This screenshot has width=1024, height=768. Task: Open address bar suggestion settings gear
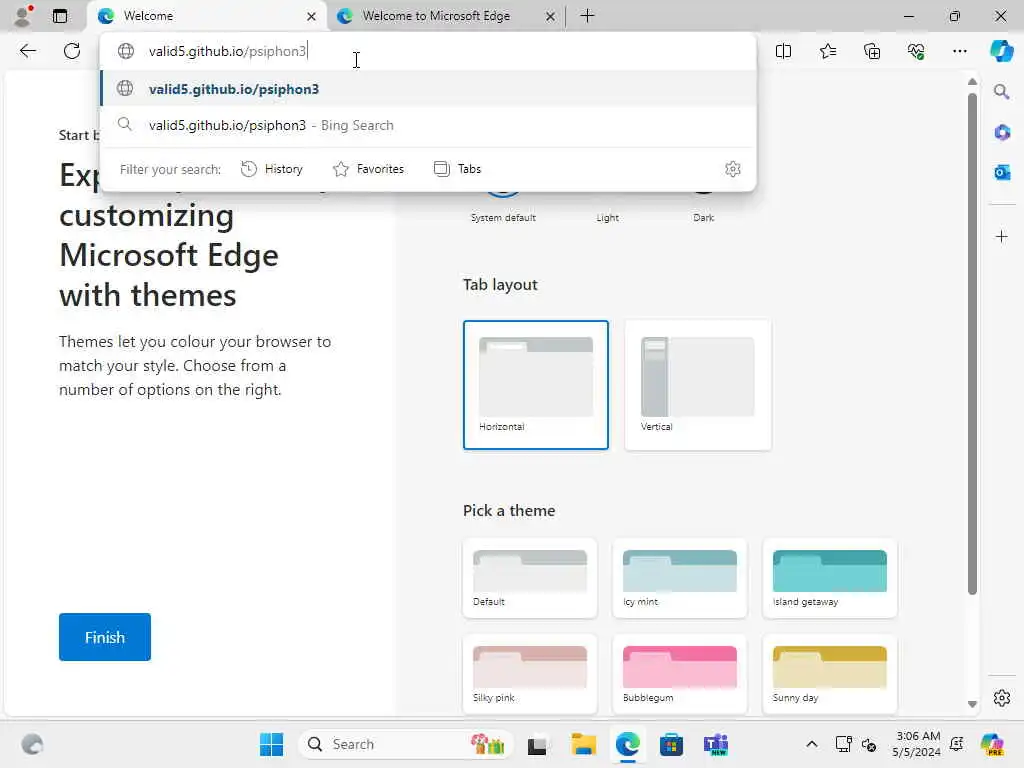pos(733,169)
